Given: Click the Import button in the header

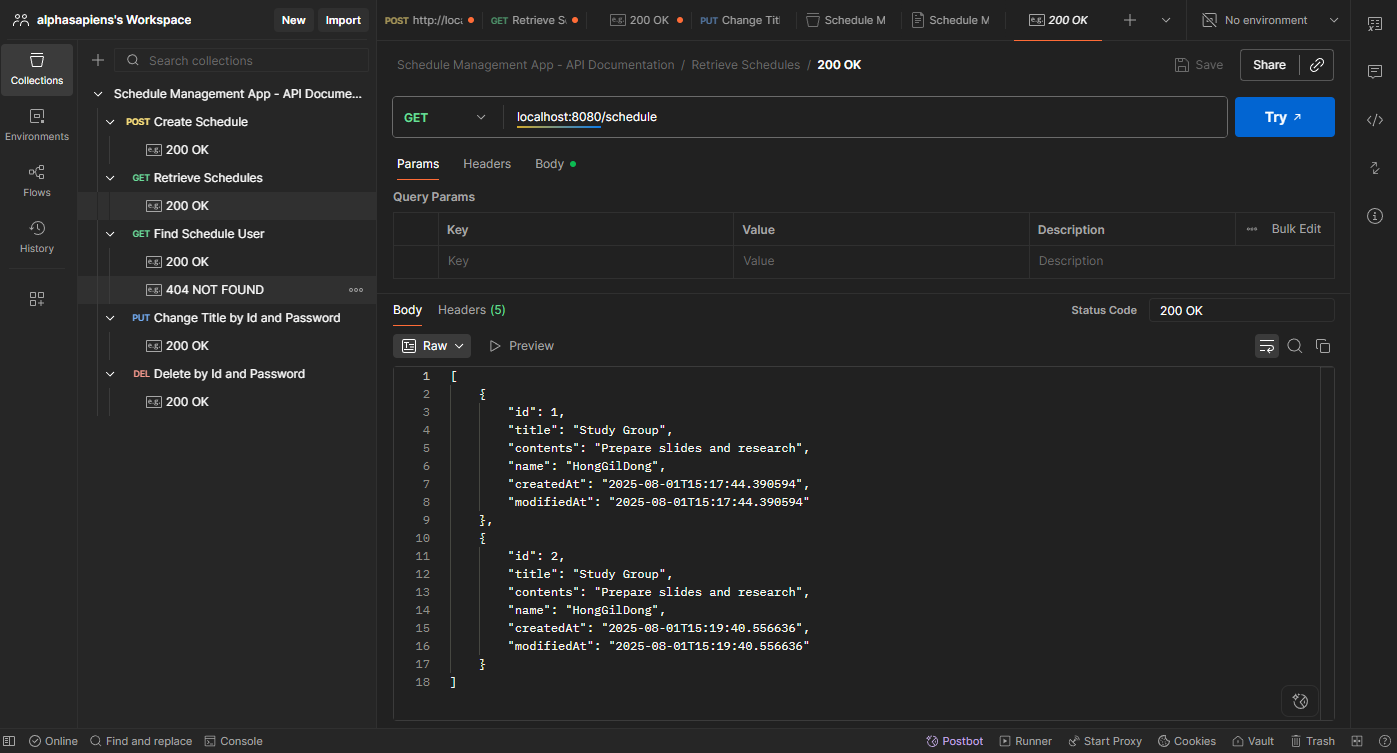Looking at the screenshot, I should tap(343, 19).
